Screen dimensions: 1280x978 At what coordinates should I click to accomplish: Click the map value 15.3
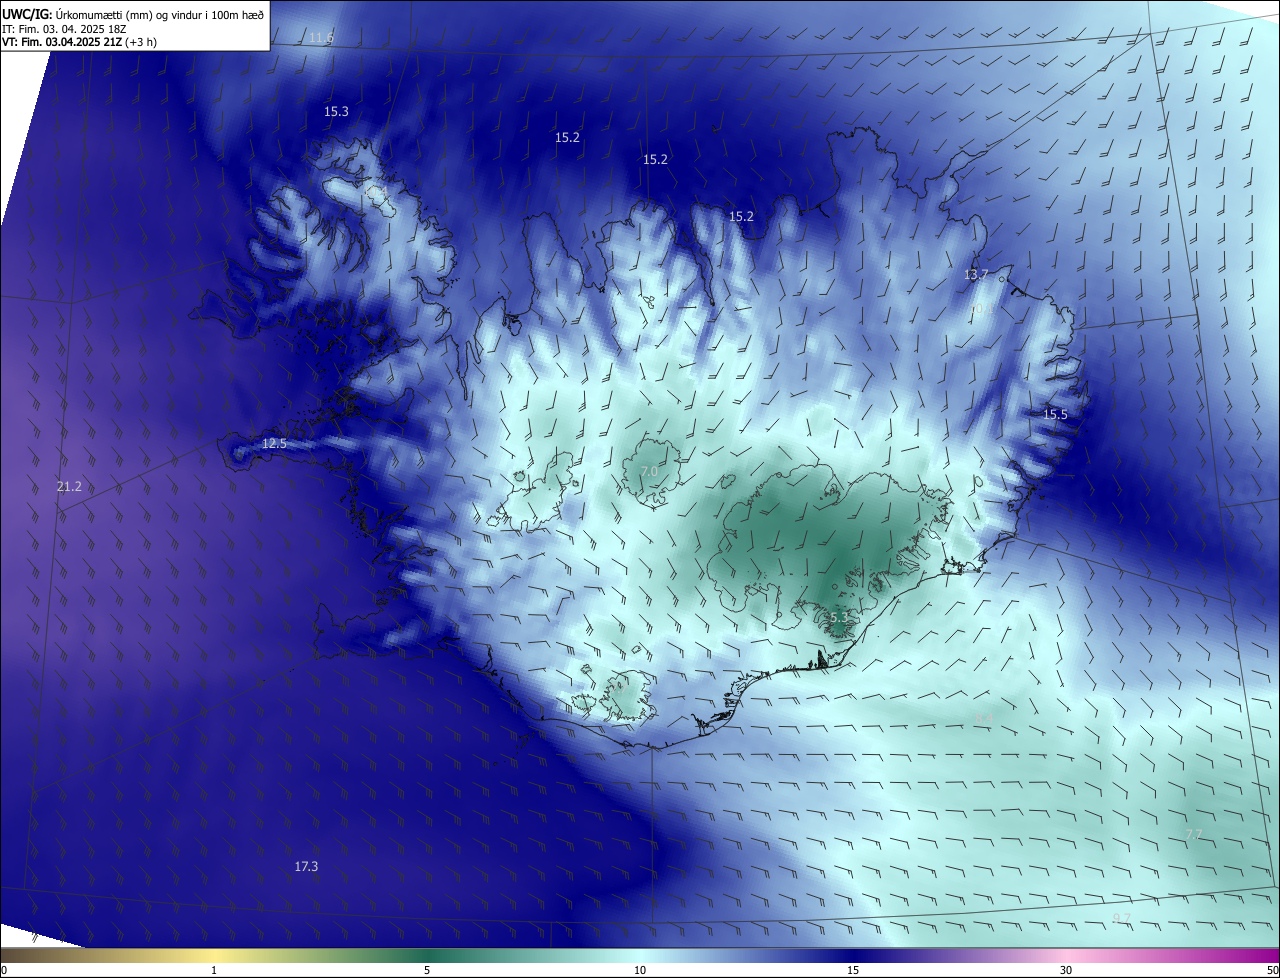point(336,112)
